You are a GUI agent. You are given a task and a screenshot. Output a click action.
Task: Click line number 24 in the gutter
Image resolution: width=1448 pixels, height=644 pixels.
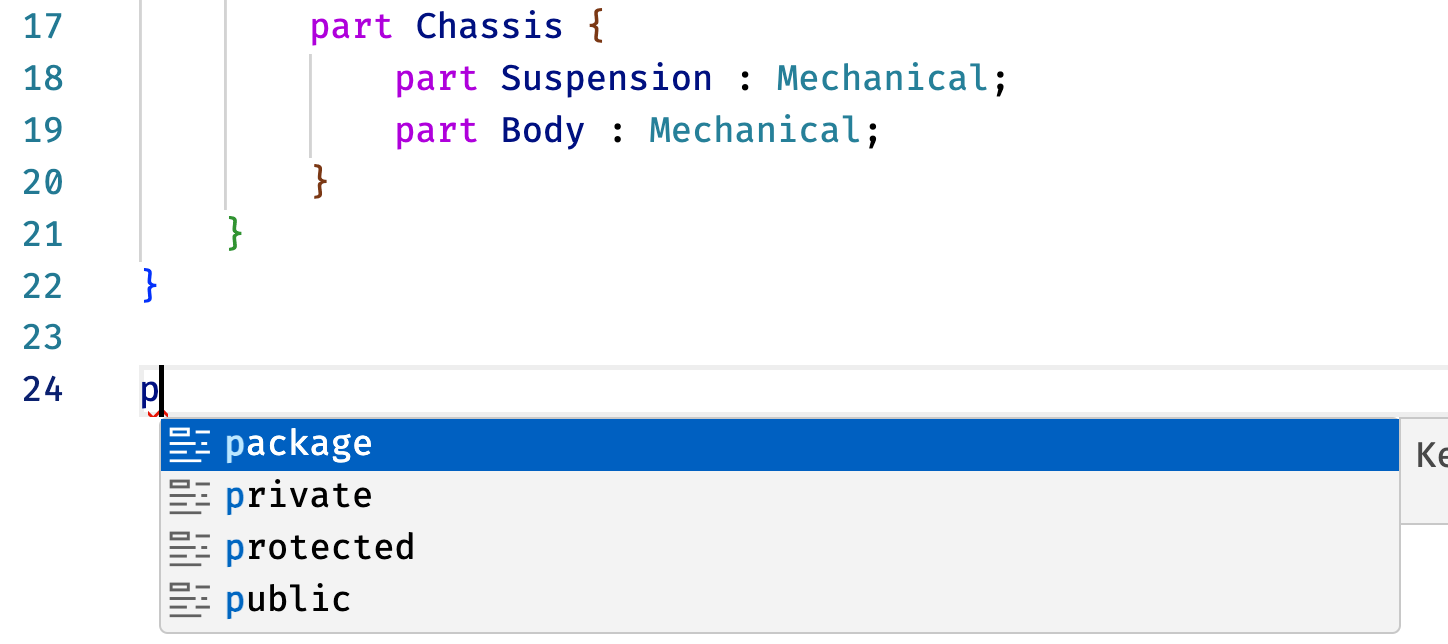[x=42, y=390]
